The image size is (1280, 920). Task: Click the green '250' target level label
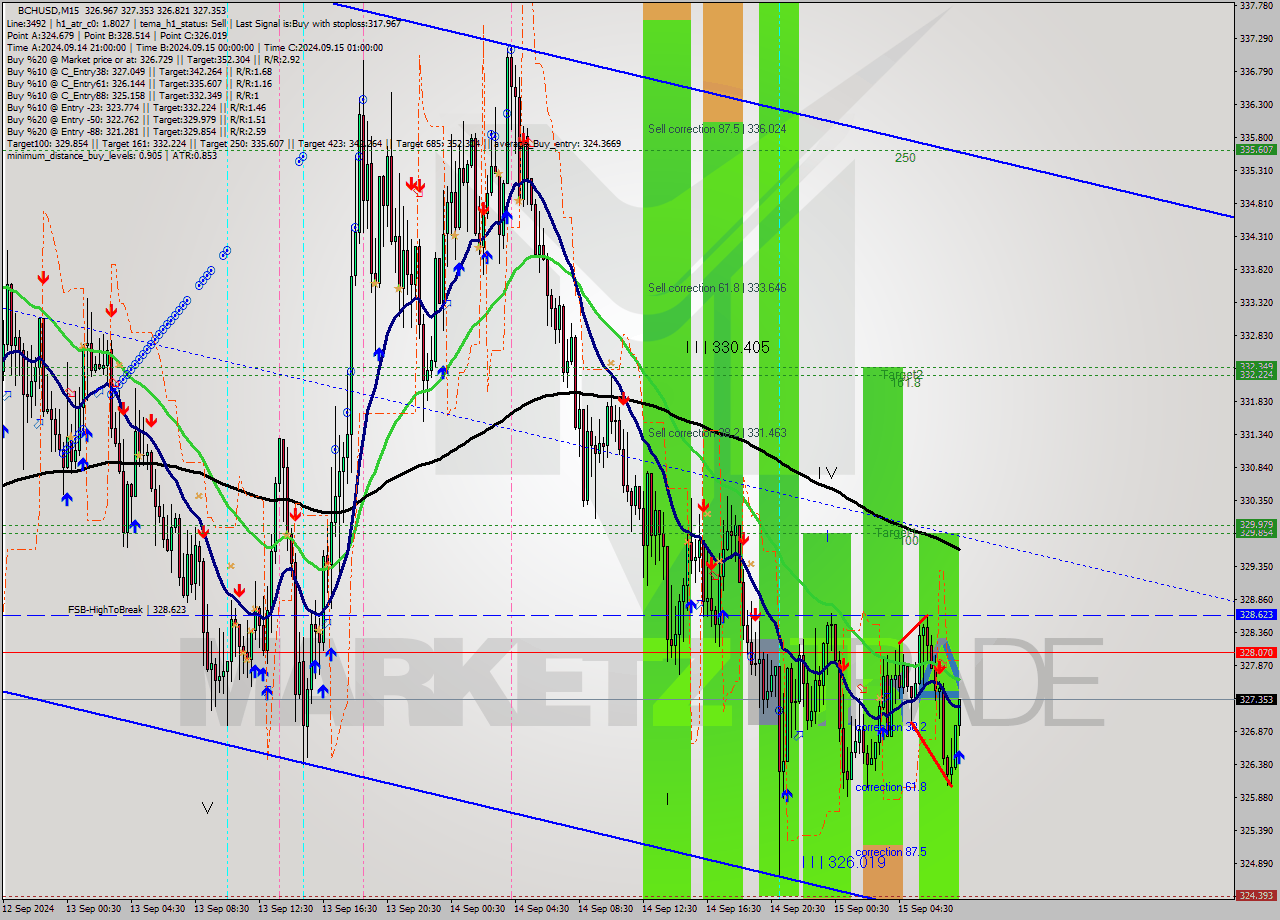pos(905,158)
